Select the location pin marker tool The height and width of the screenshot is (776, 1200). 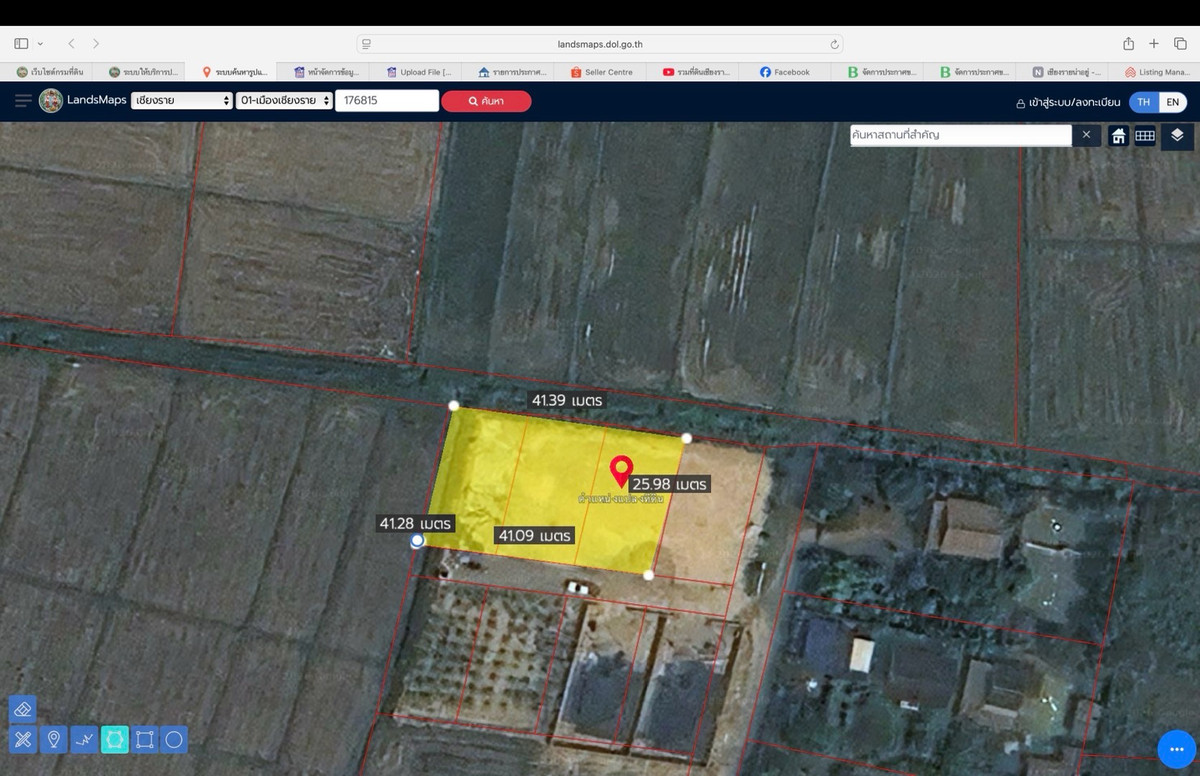(x=54, y=740)
